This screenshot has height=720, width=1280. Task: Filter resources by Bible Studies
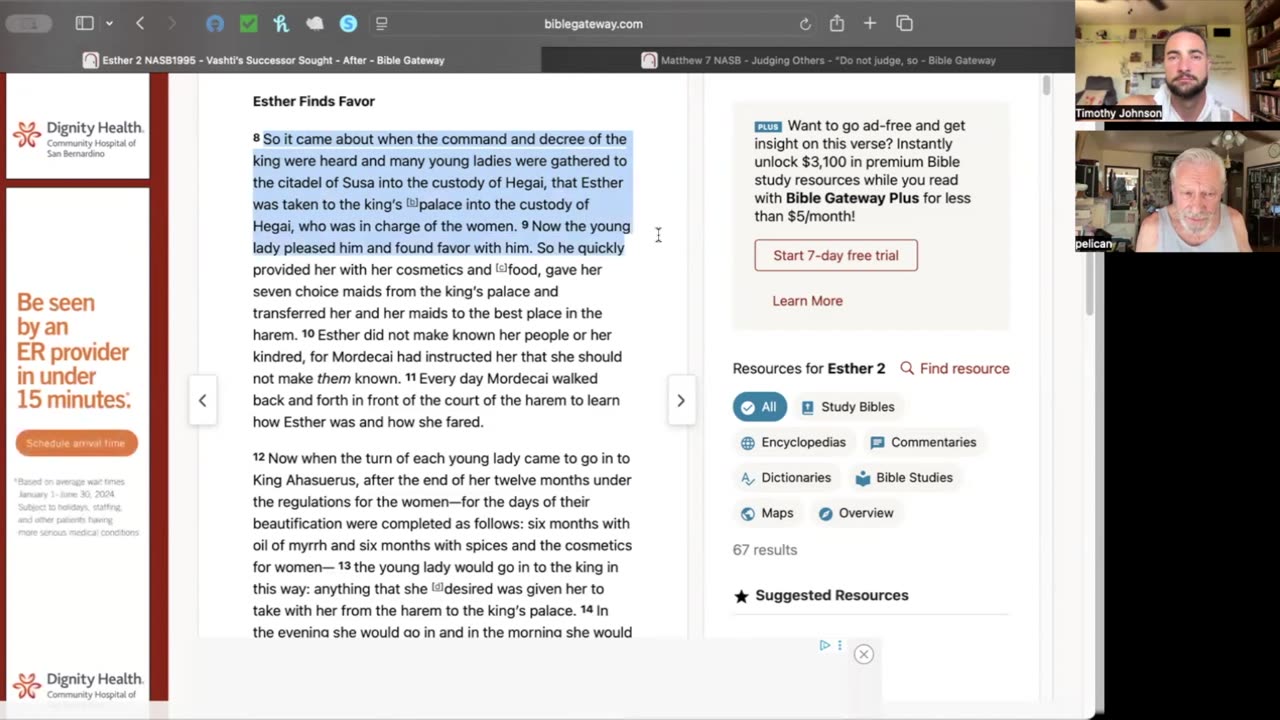point(904,477)
